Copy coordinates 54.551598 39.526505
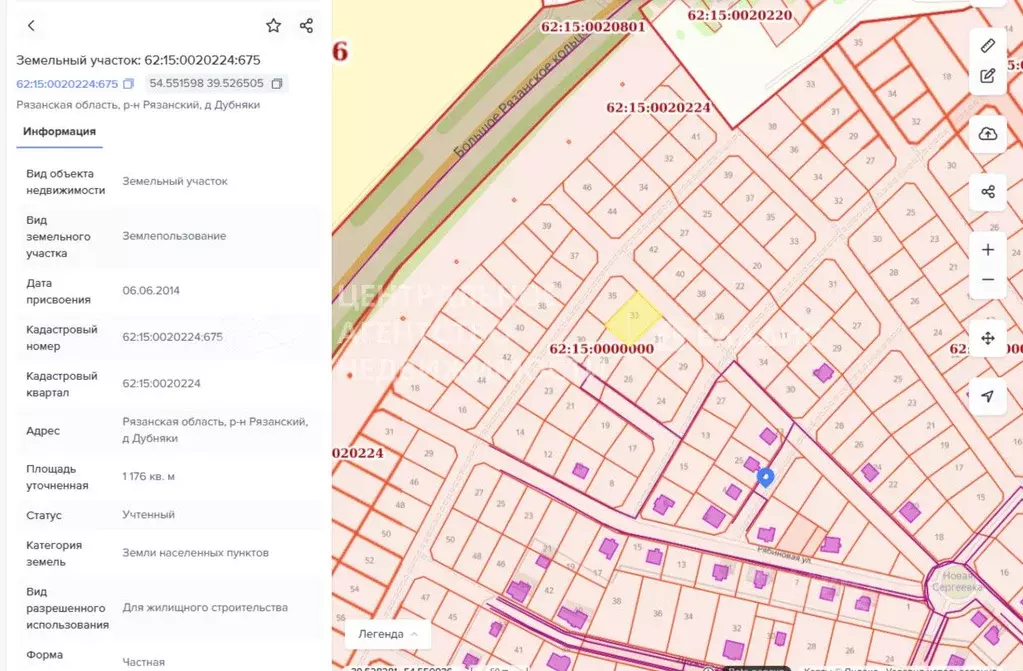The height and width of the screenshot is (671, 1023). pos(277,84)
